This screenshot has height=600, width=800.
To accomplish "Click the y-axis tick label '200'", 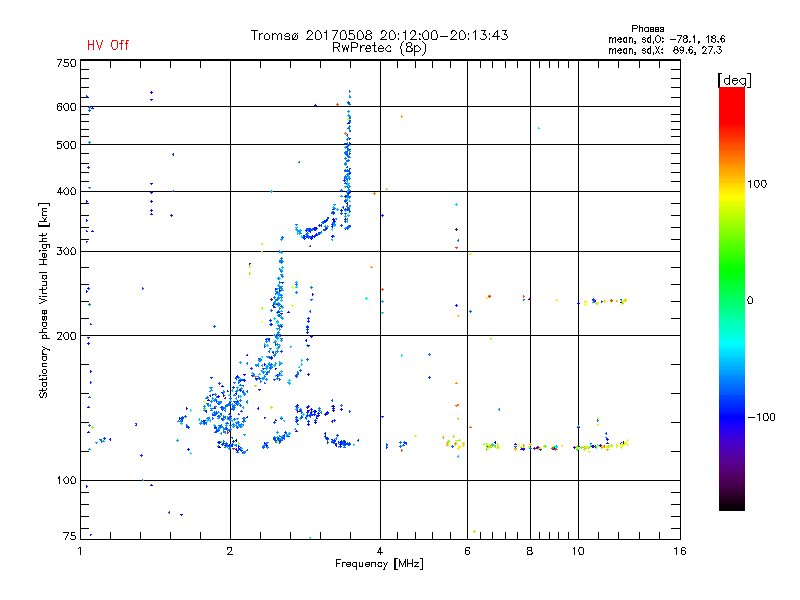I will tap(66, 336).
